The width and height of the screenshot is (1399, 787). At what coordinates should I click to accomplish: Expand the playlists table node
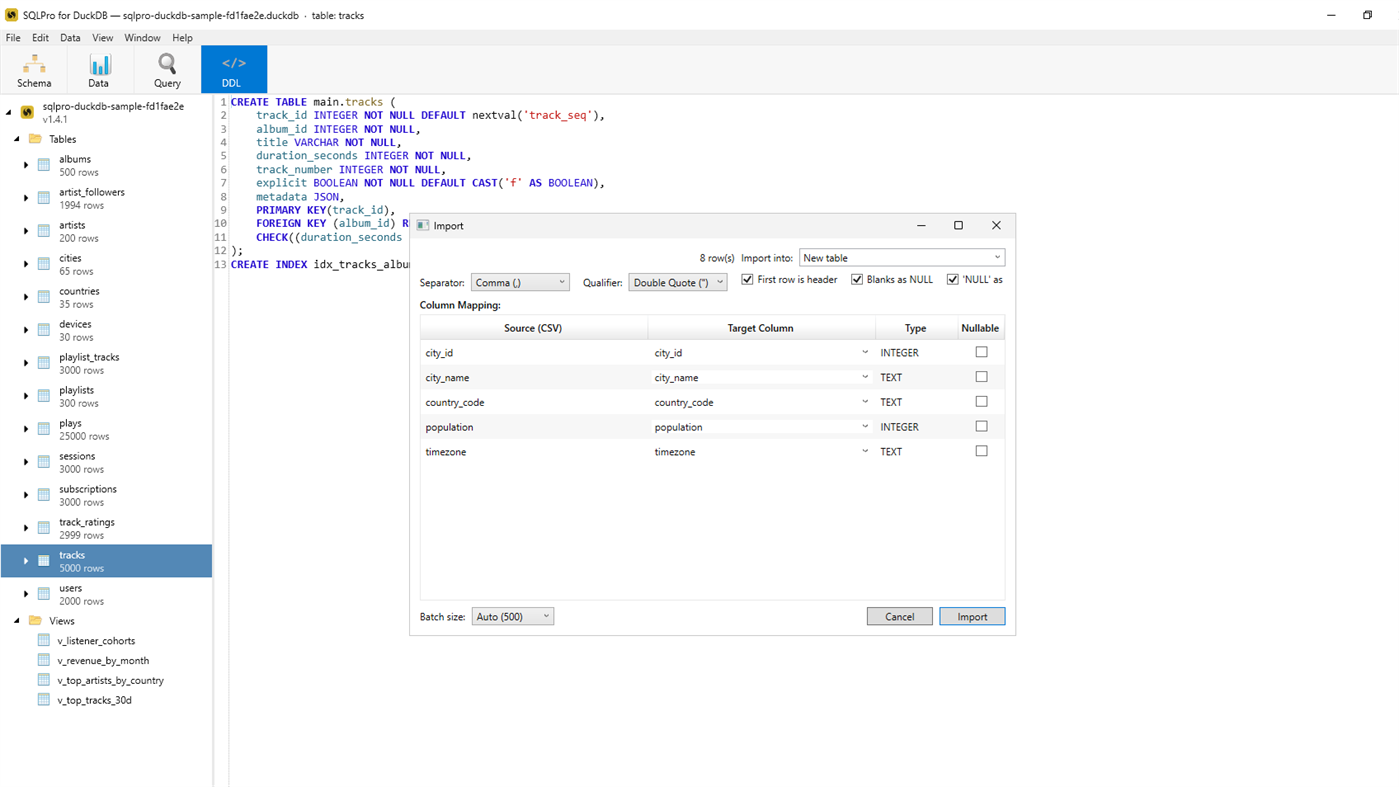[x=26, y=396]
